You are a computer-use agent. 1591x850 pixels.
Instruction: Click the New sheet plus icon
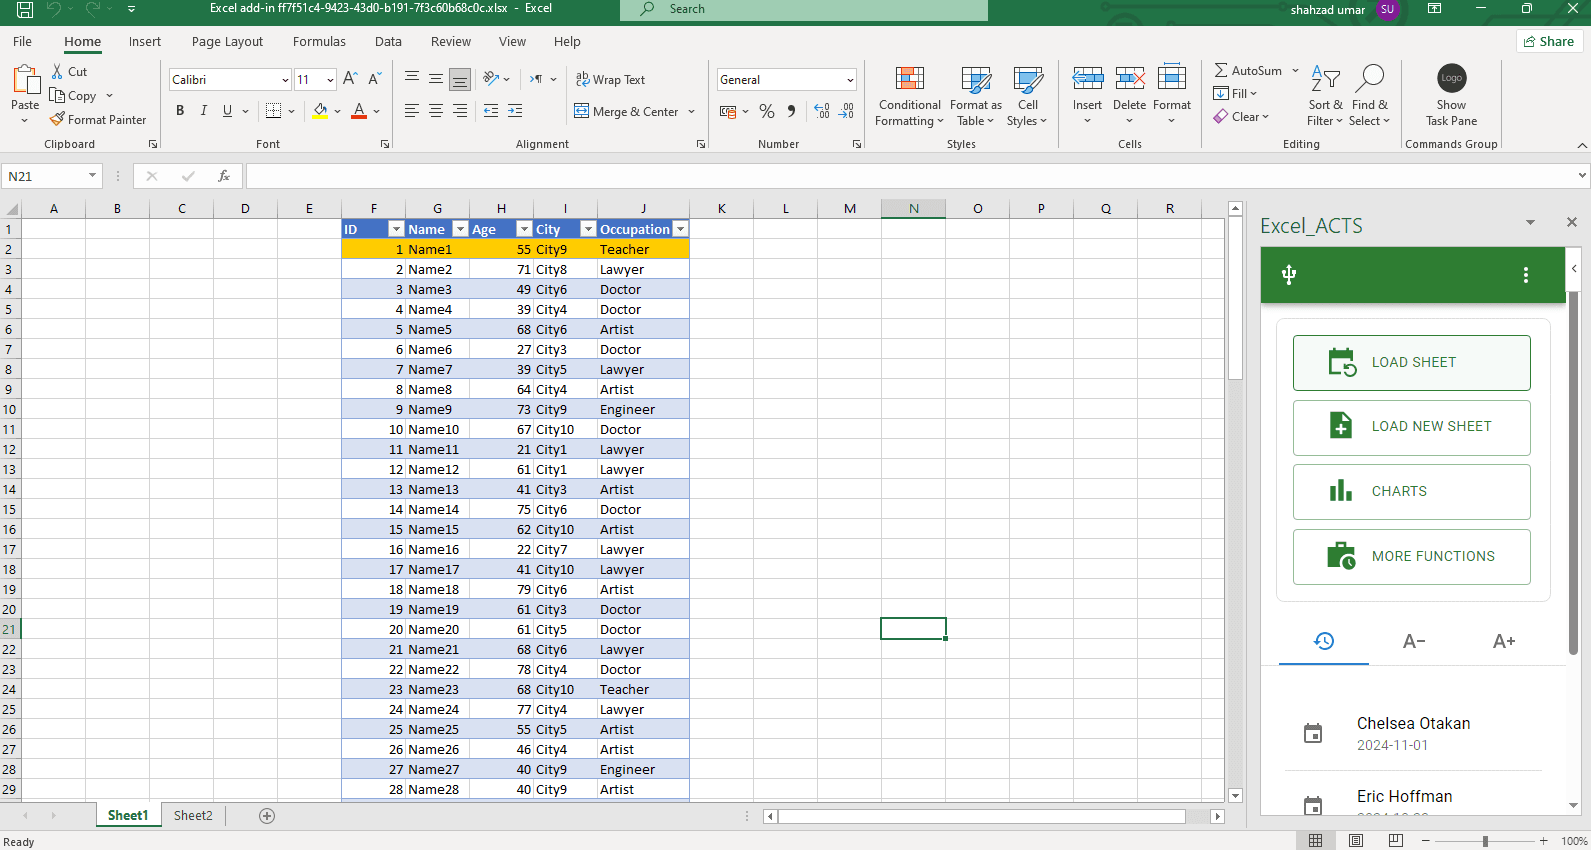(x=267, y=816)
